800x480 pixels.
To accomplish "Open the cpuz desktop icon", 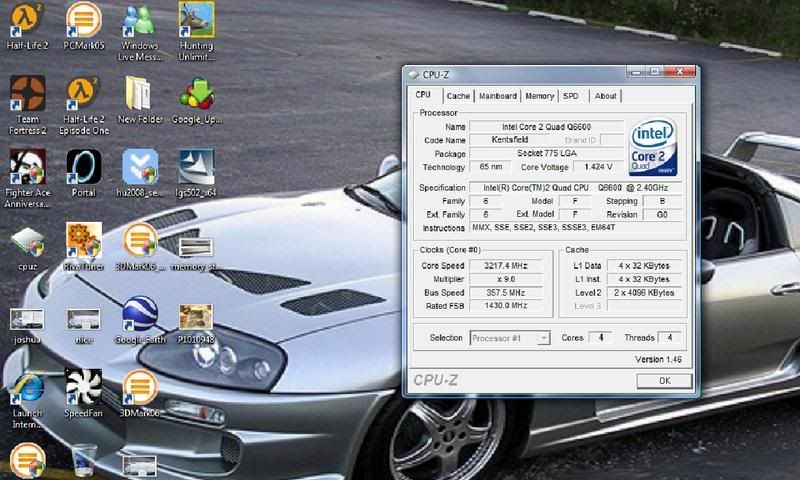I will pyautogui.click(x=28, y=247).
